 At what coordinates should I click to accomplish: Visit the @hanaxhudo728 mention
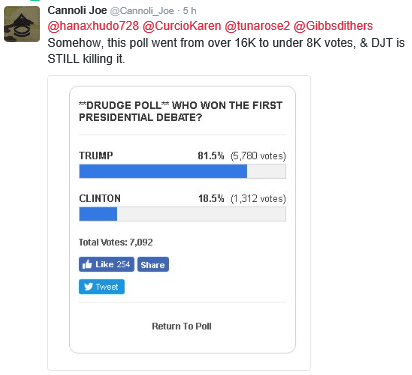(93, 26)
